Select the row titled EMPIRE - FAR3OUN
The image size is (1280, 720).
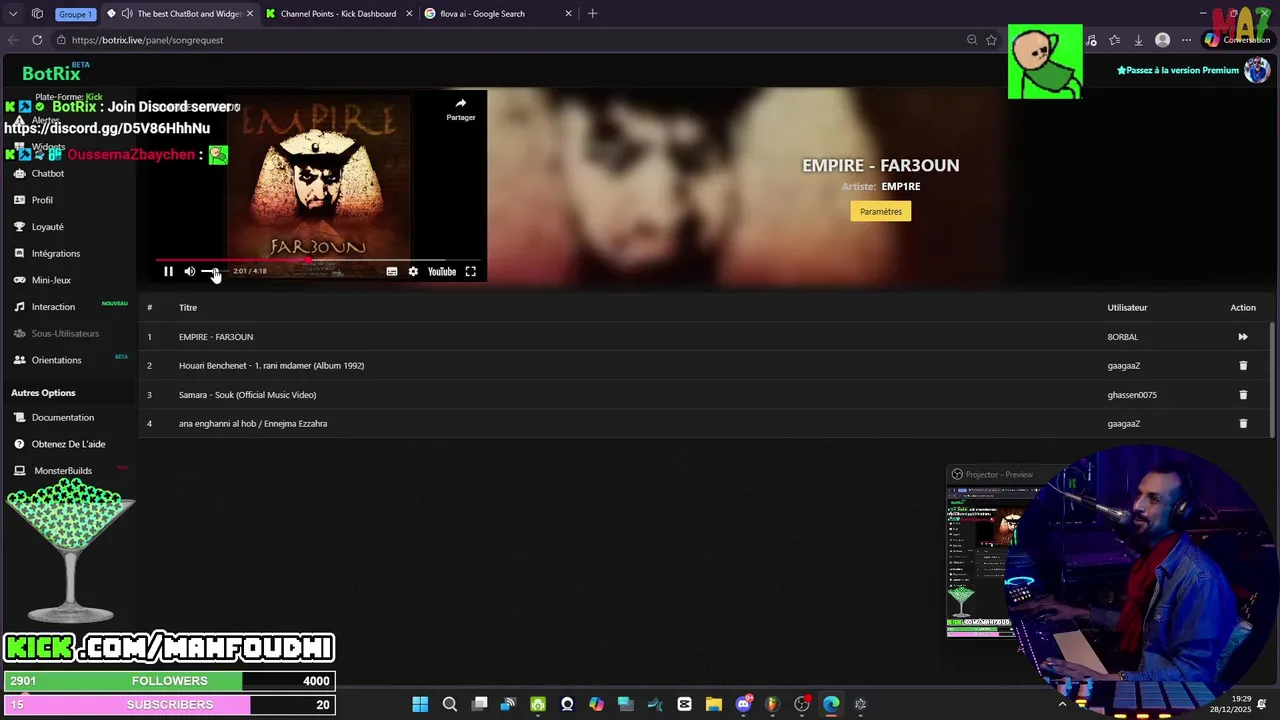click(x=704, y=337)
